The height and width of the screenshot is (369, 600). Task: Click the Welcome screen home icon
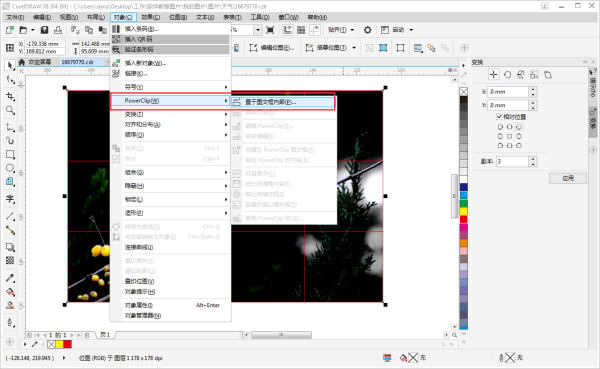coord(22,62)
